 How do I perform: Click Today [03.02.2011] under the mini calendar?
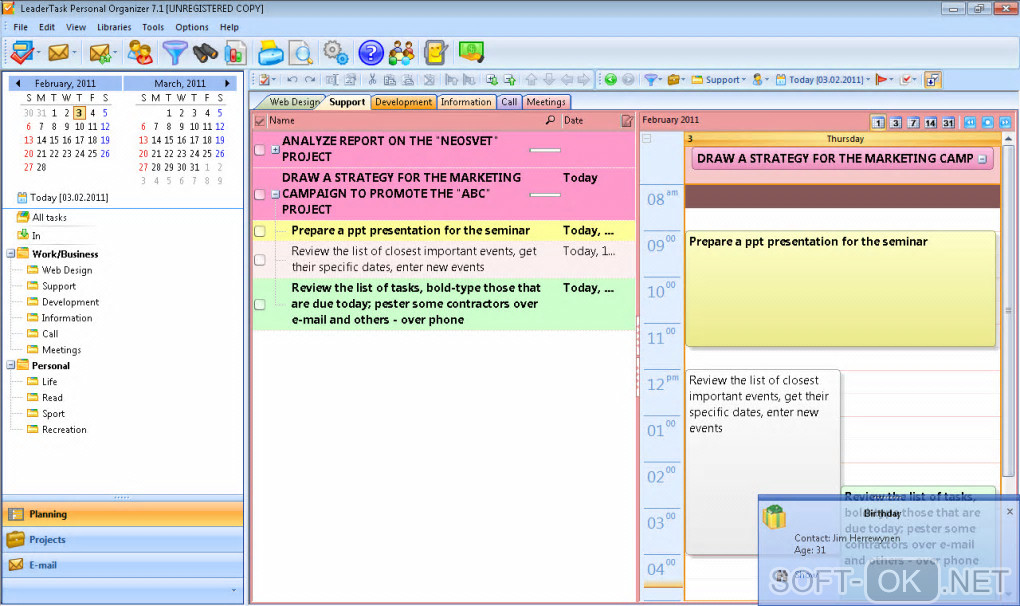point(62,198)
